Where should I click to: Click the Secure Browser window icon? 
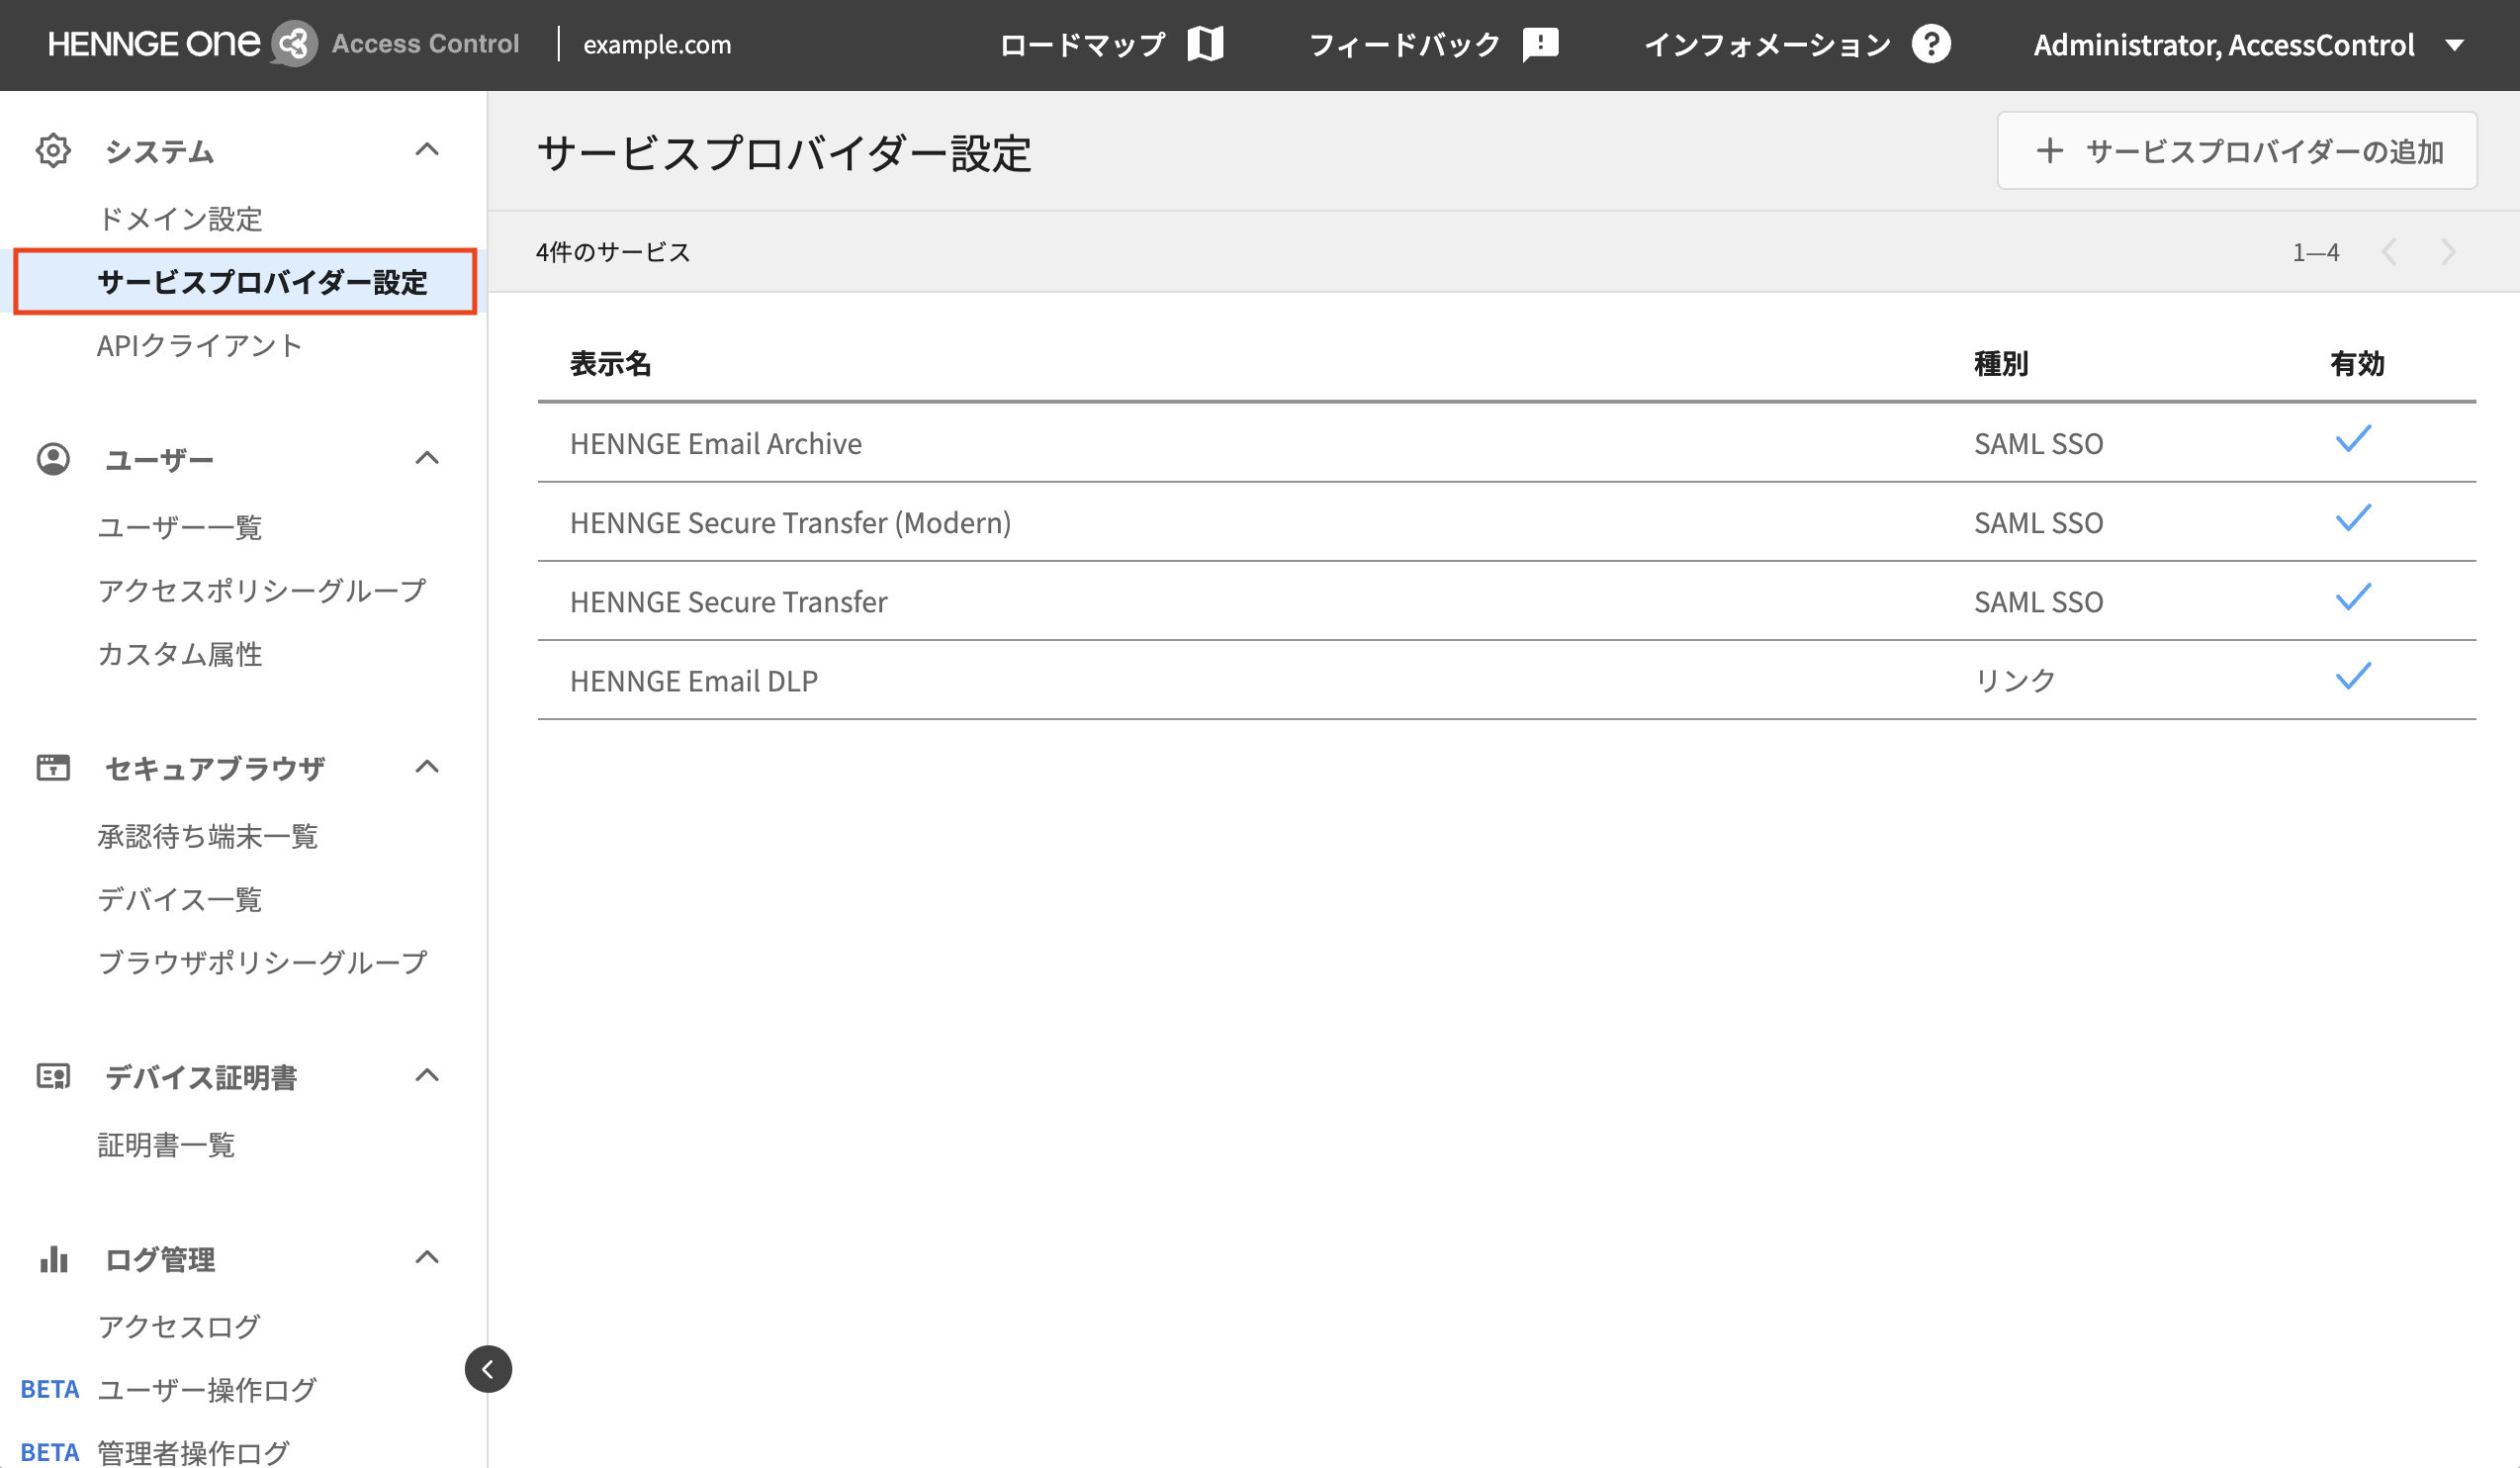53,767
